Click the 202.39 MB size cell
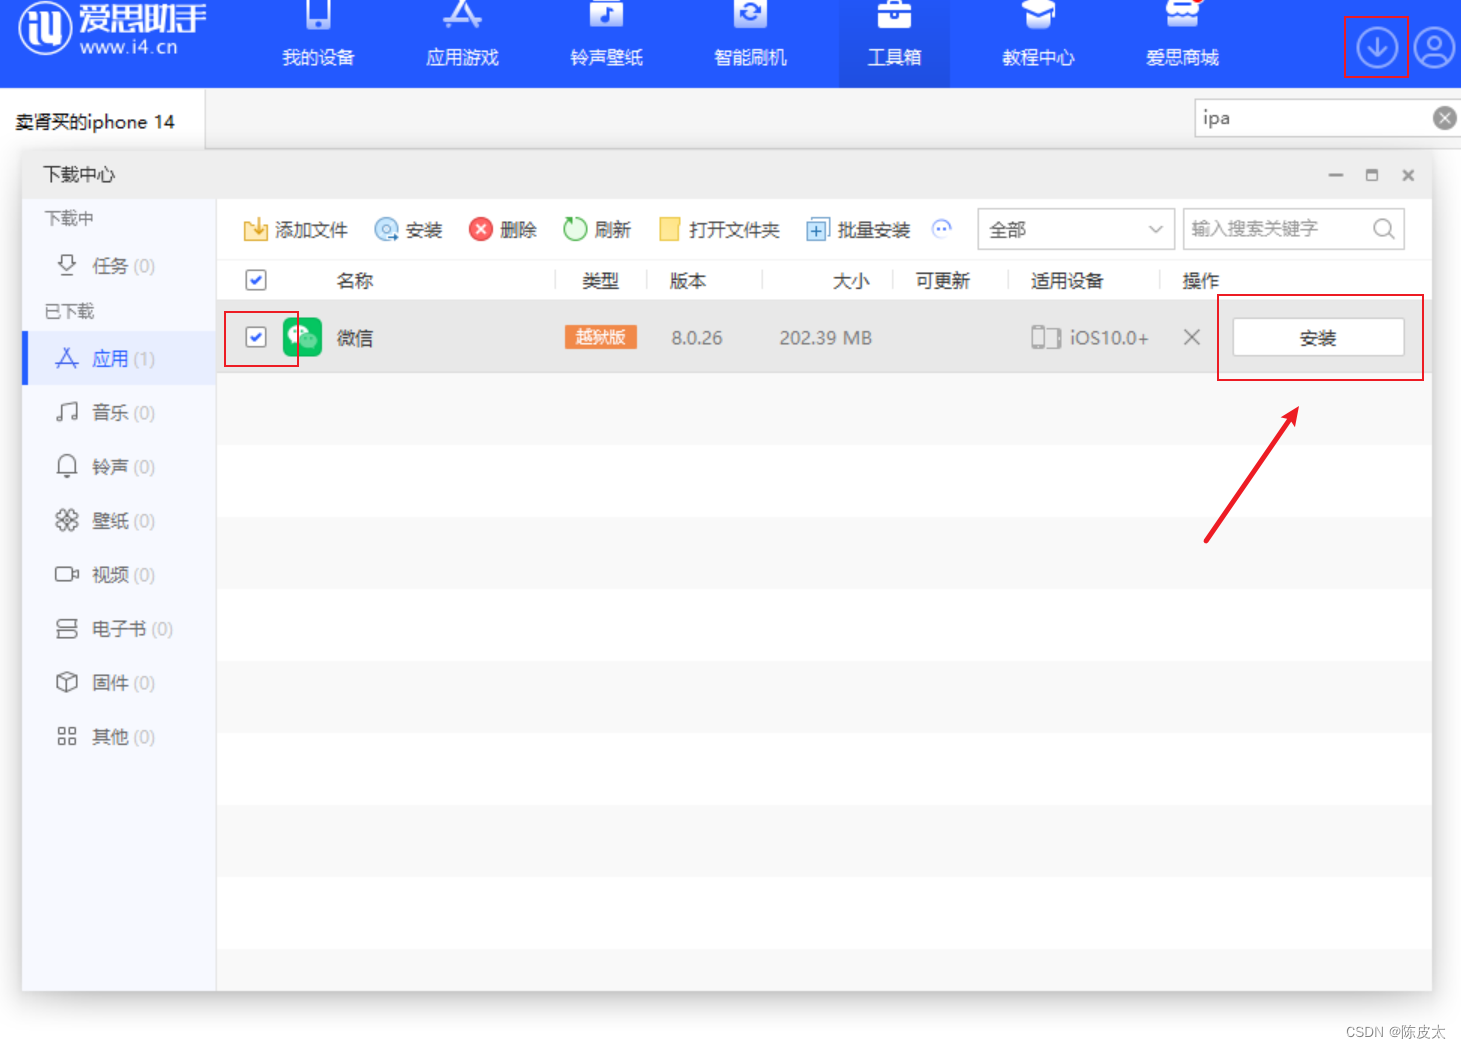 tap(826, 338)
